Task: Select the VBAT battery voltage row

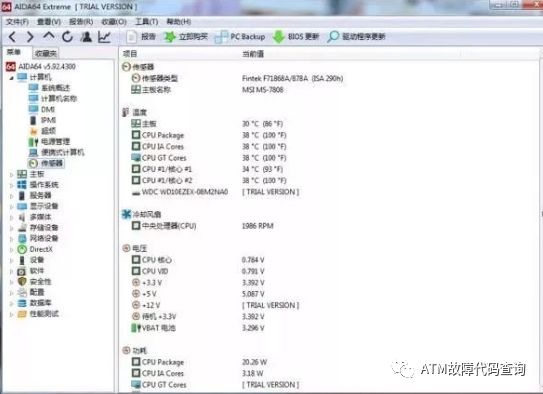Action: coord(198,328)
